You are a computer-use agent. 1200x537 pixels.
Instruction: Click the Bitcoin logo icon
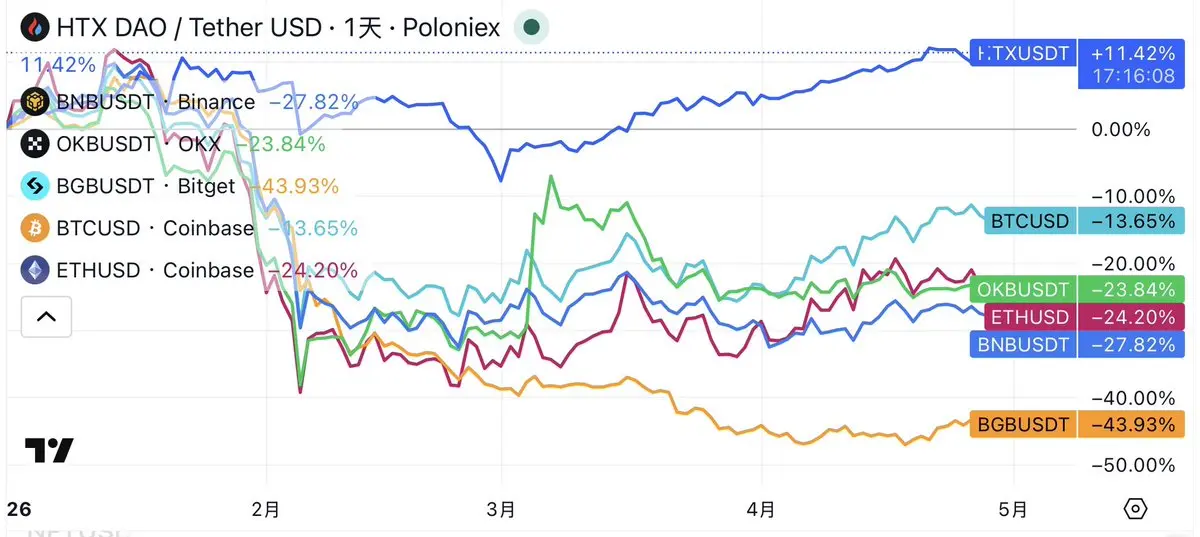pyautogui.click(x=36, y=229)
